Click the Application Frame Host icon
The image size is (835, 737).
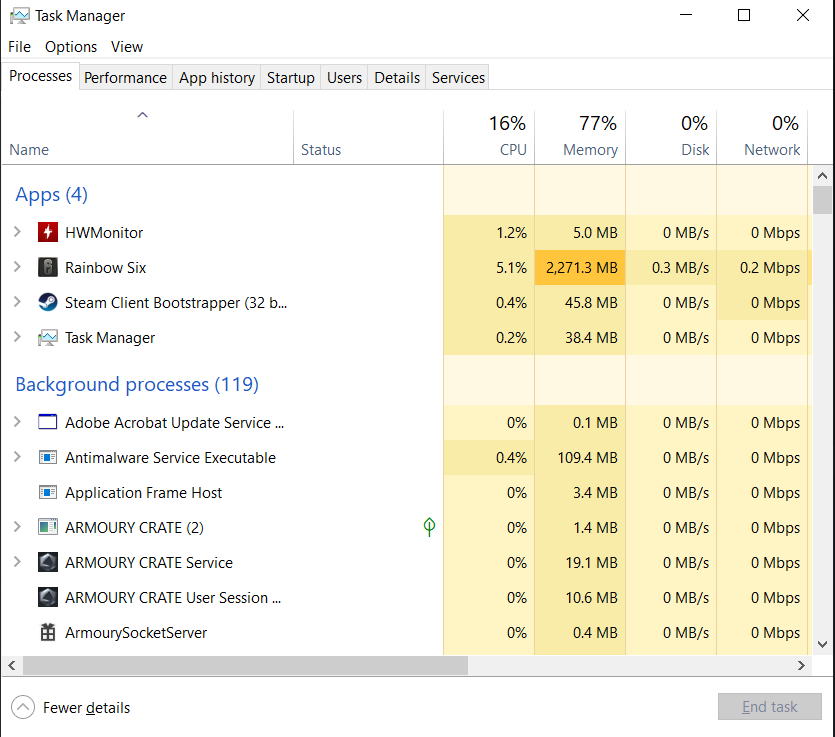click(x=48, y=493)
